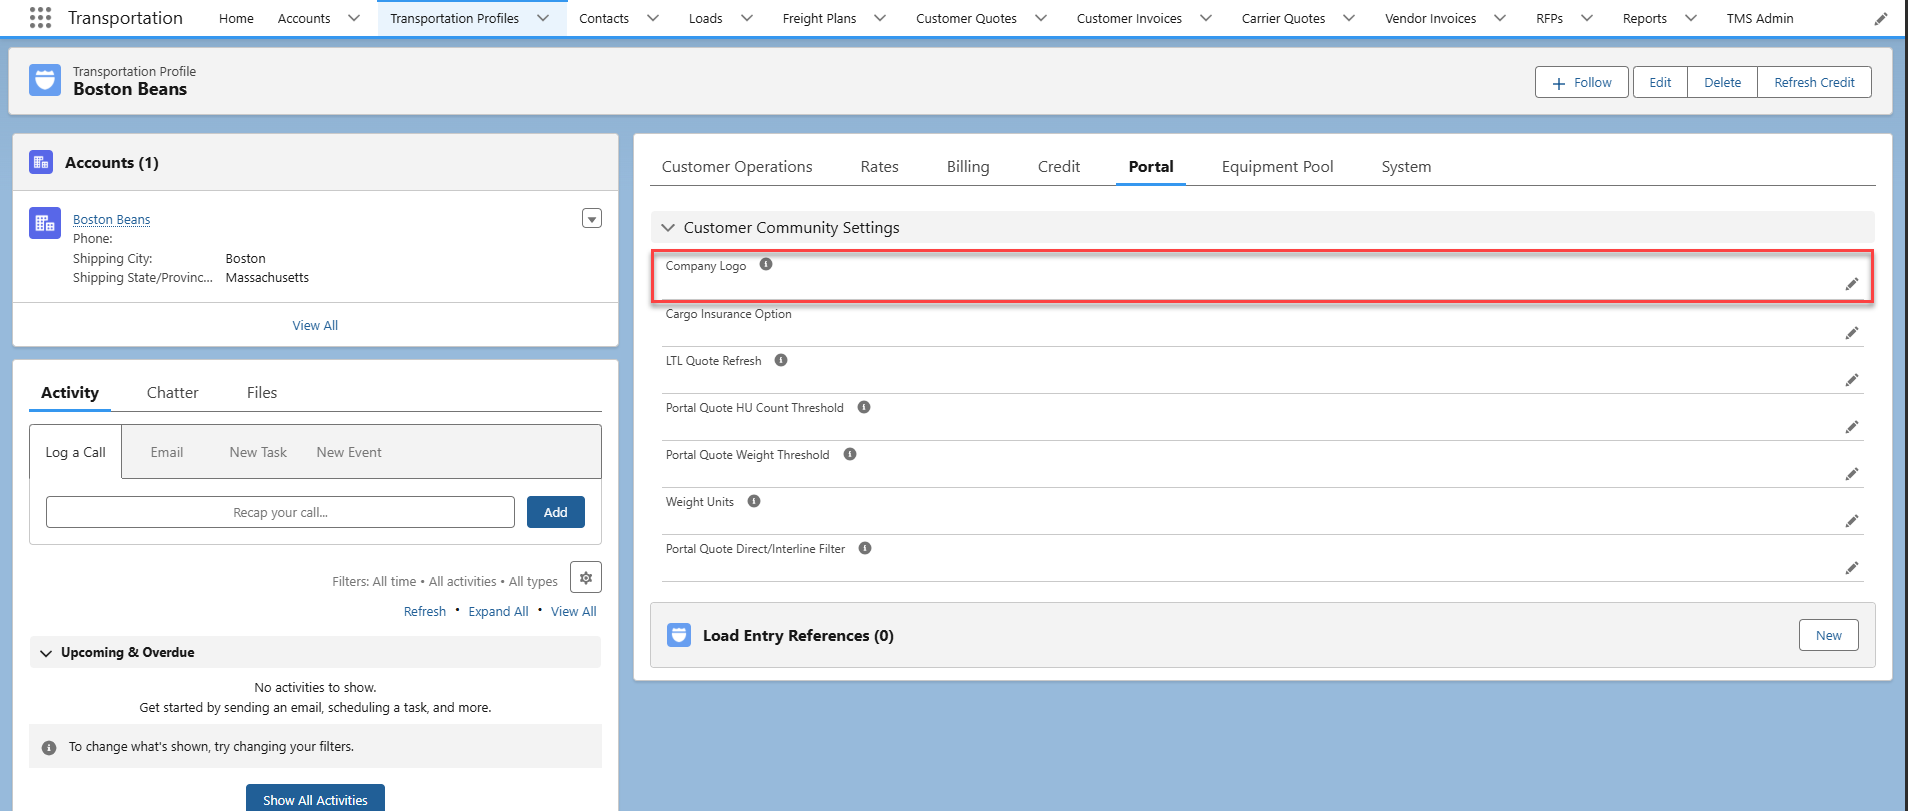This screenshot has height=811, width=1908.
Task: Edit Portal Quote HU Count Threshold pencil
Action: (x=1852, y=427)
